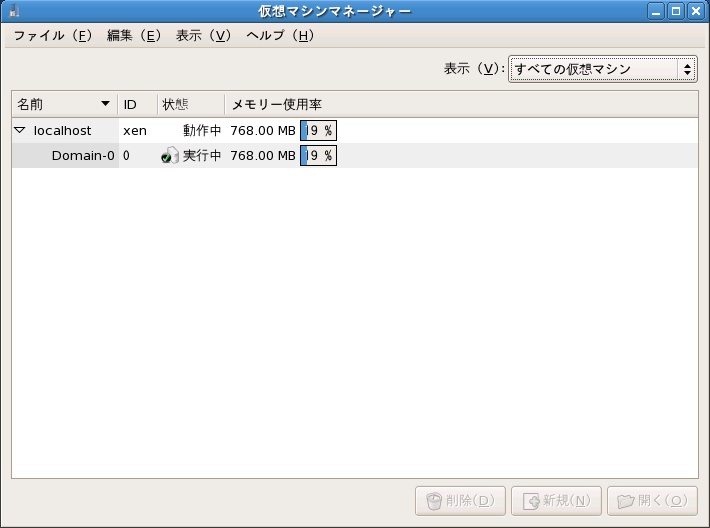Click the Domain-0 running status icon

[170, 155]
